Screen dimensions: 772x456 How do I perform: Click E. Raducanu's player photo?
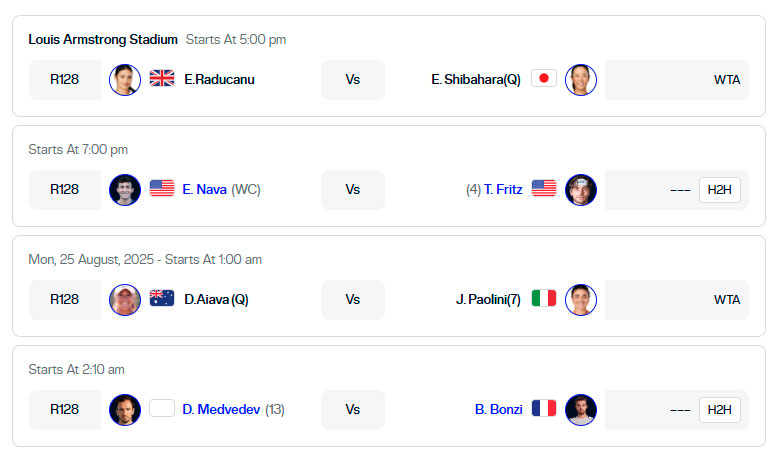[x=125, y=80]
